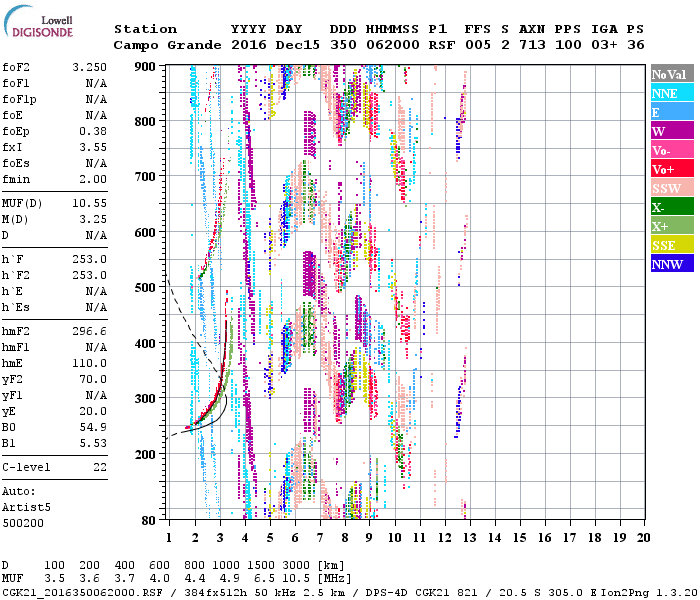Click the yE value 20.0
The height and width of the screenshot is (600, 700).
(x=93, y=412)
